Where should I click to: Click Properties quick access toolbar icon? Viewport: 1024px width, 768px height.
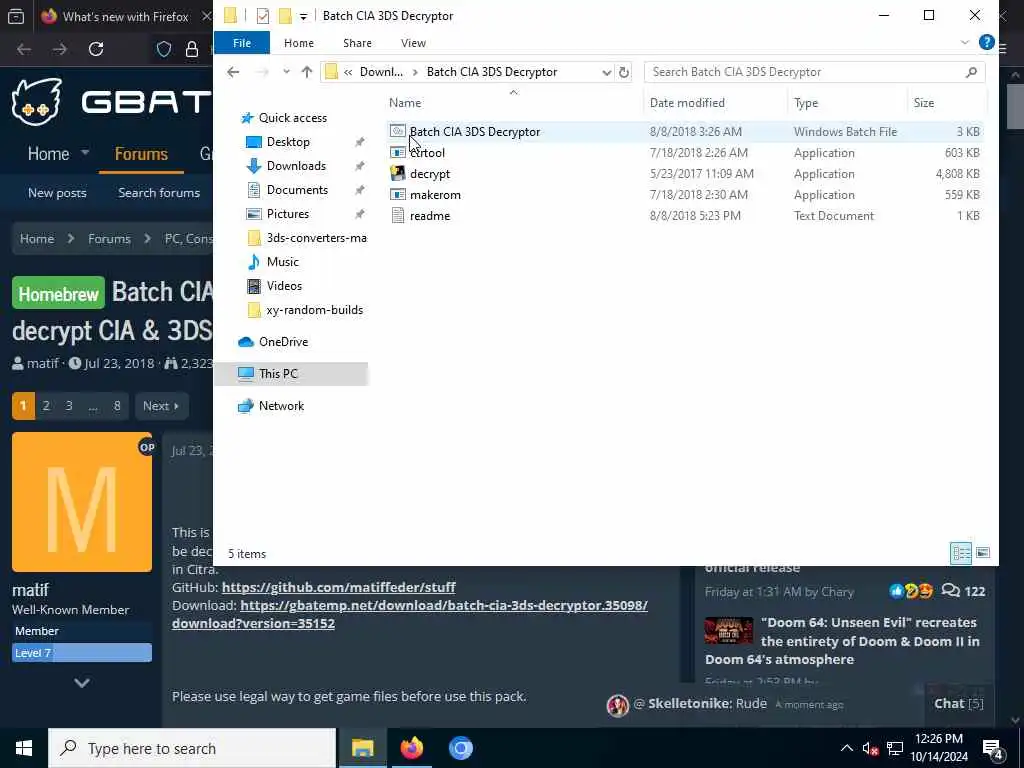click(263, 16)
